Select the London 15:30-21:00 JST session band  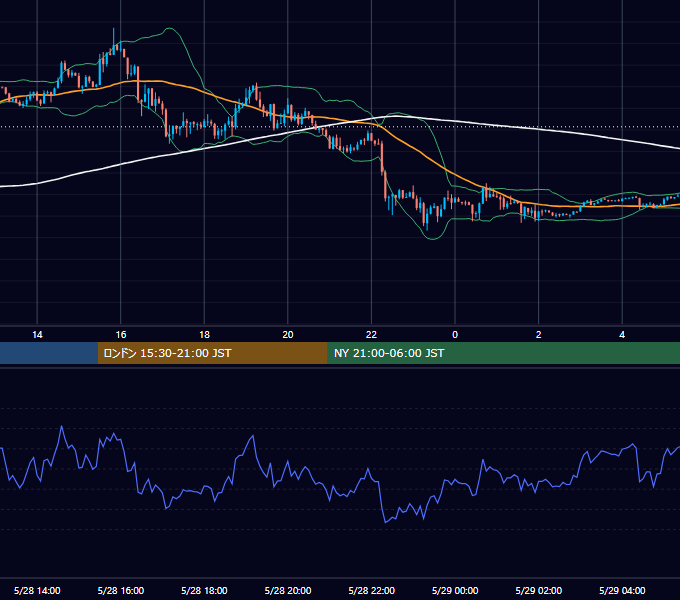212,353
